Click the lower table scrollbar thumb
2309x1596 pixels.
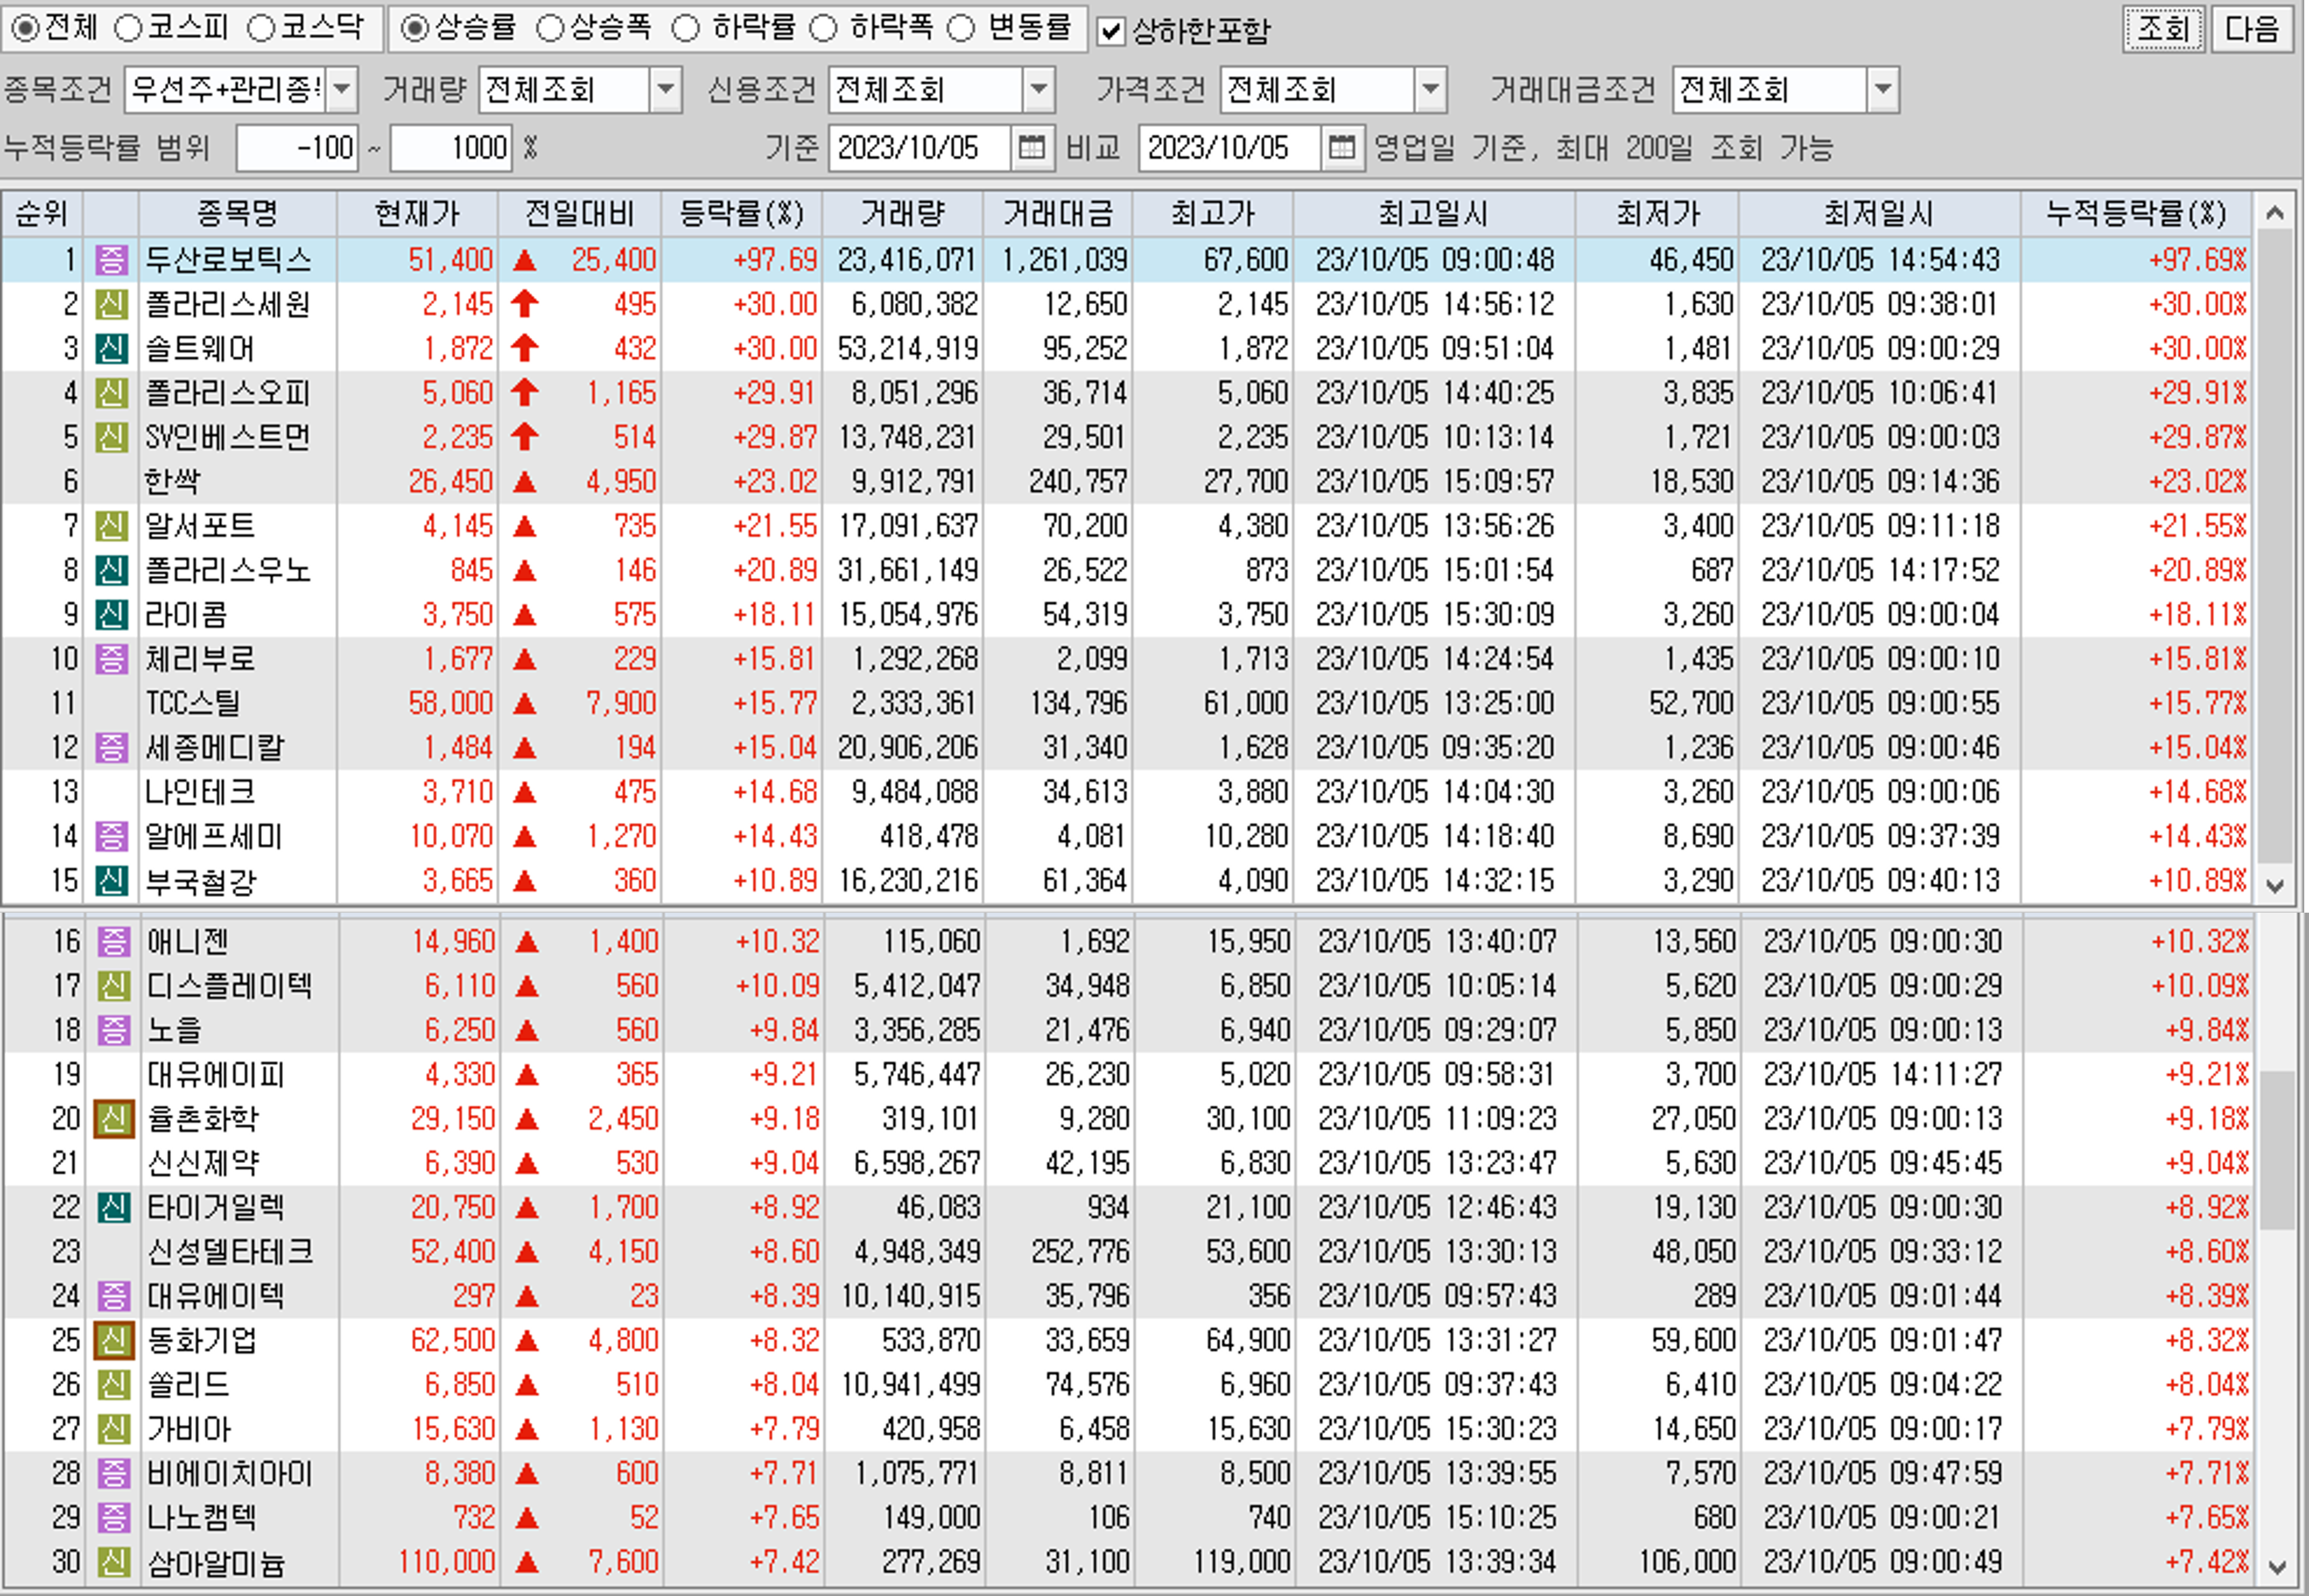pos(2277,1150)
